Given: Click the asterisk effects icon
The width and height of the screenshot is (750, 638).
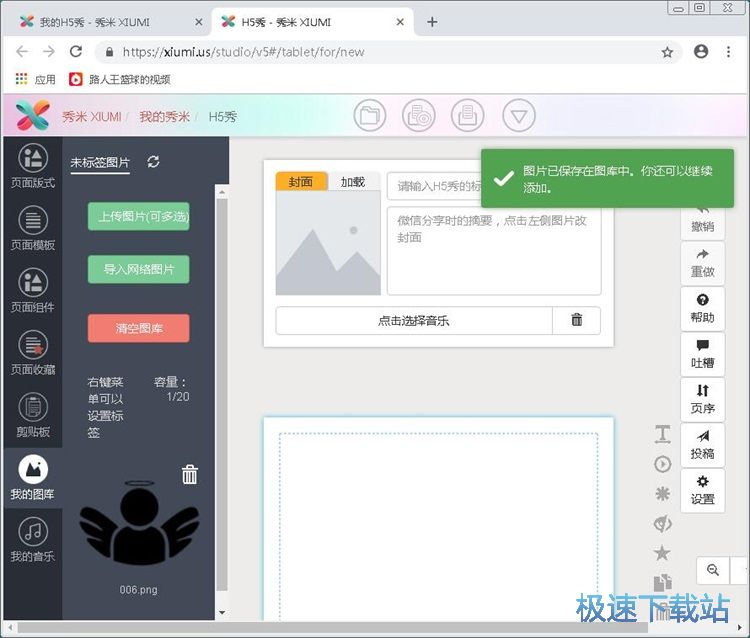Looking at the screenshot, I should (662, 494).
